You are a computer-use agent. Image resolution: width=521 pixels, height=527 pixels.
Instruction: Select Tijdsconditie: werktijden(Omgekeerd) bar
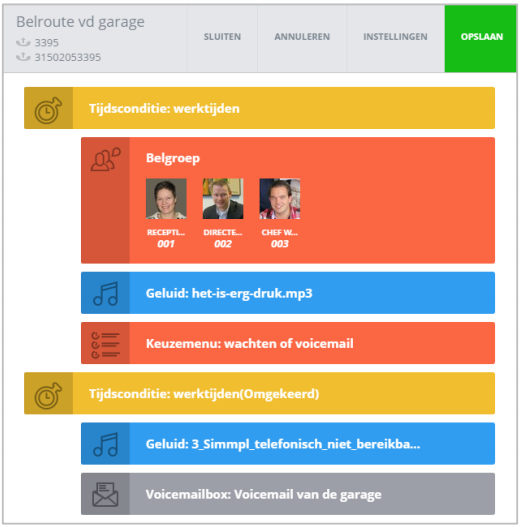pos(259,394)
